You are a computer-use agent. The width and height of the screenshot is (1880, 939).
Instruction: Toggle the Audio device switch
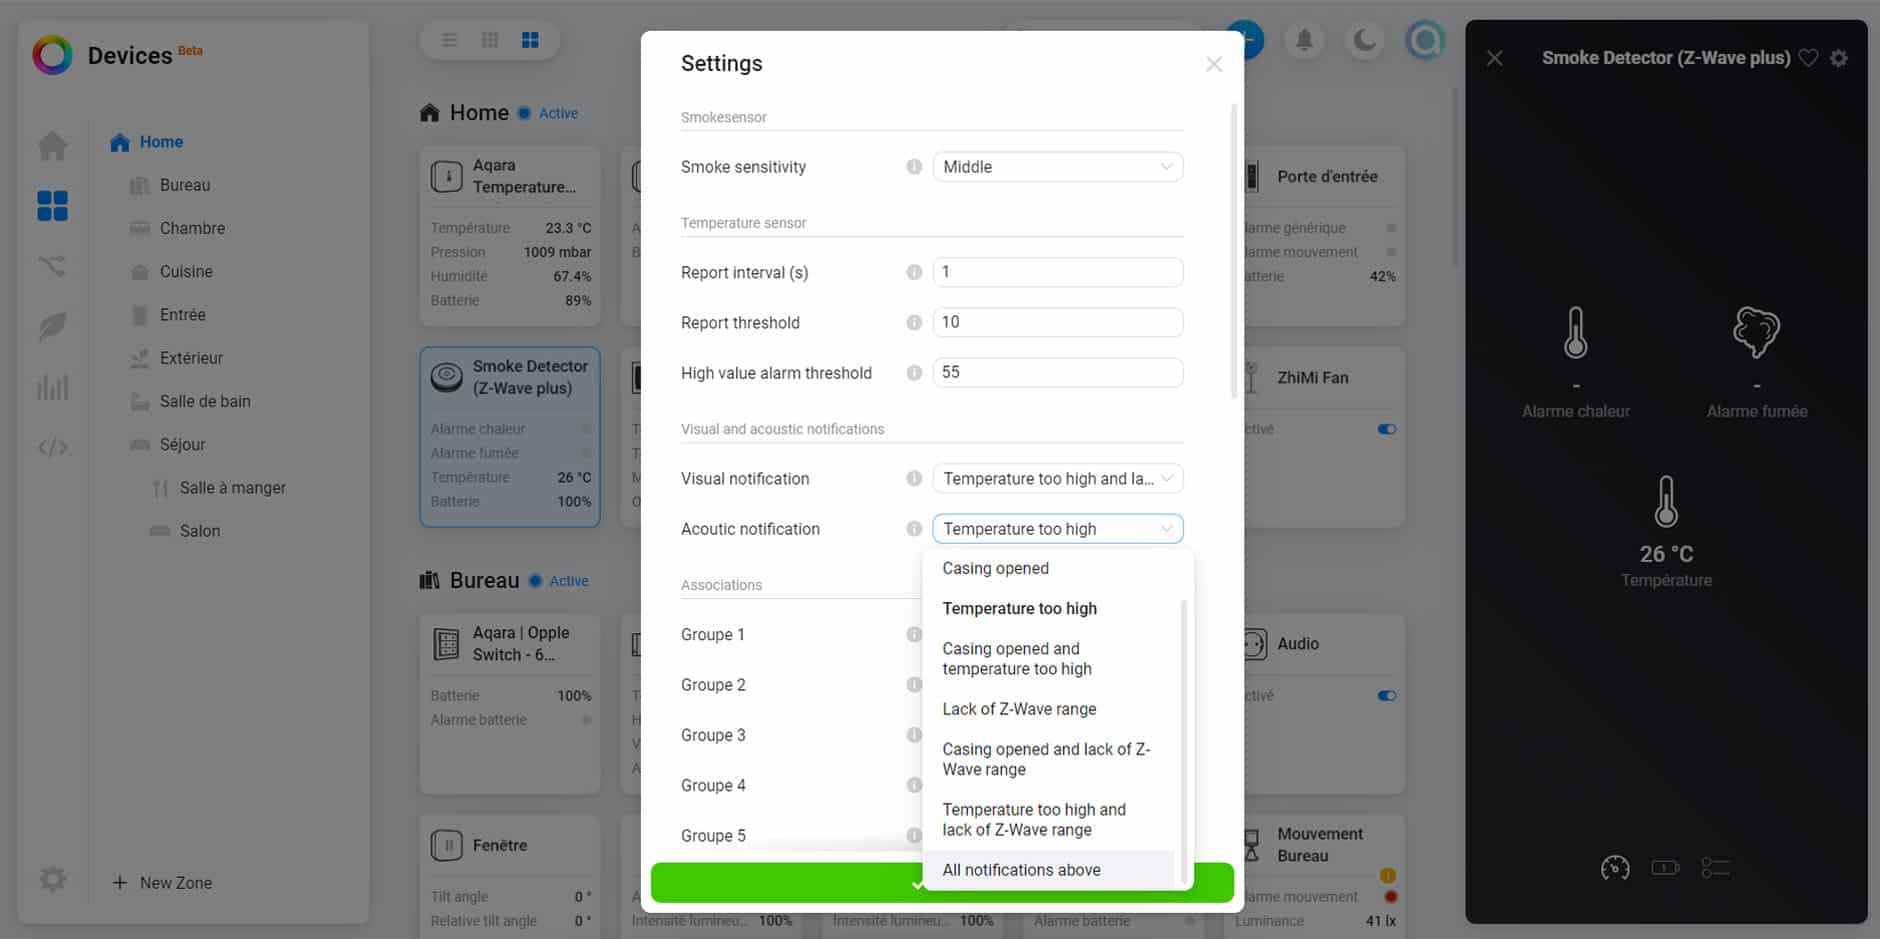[1386, 696]
